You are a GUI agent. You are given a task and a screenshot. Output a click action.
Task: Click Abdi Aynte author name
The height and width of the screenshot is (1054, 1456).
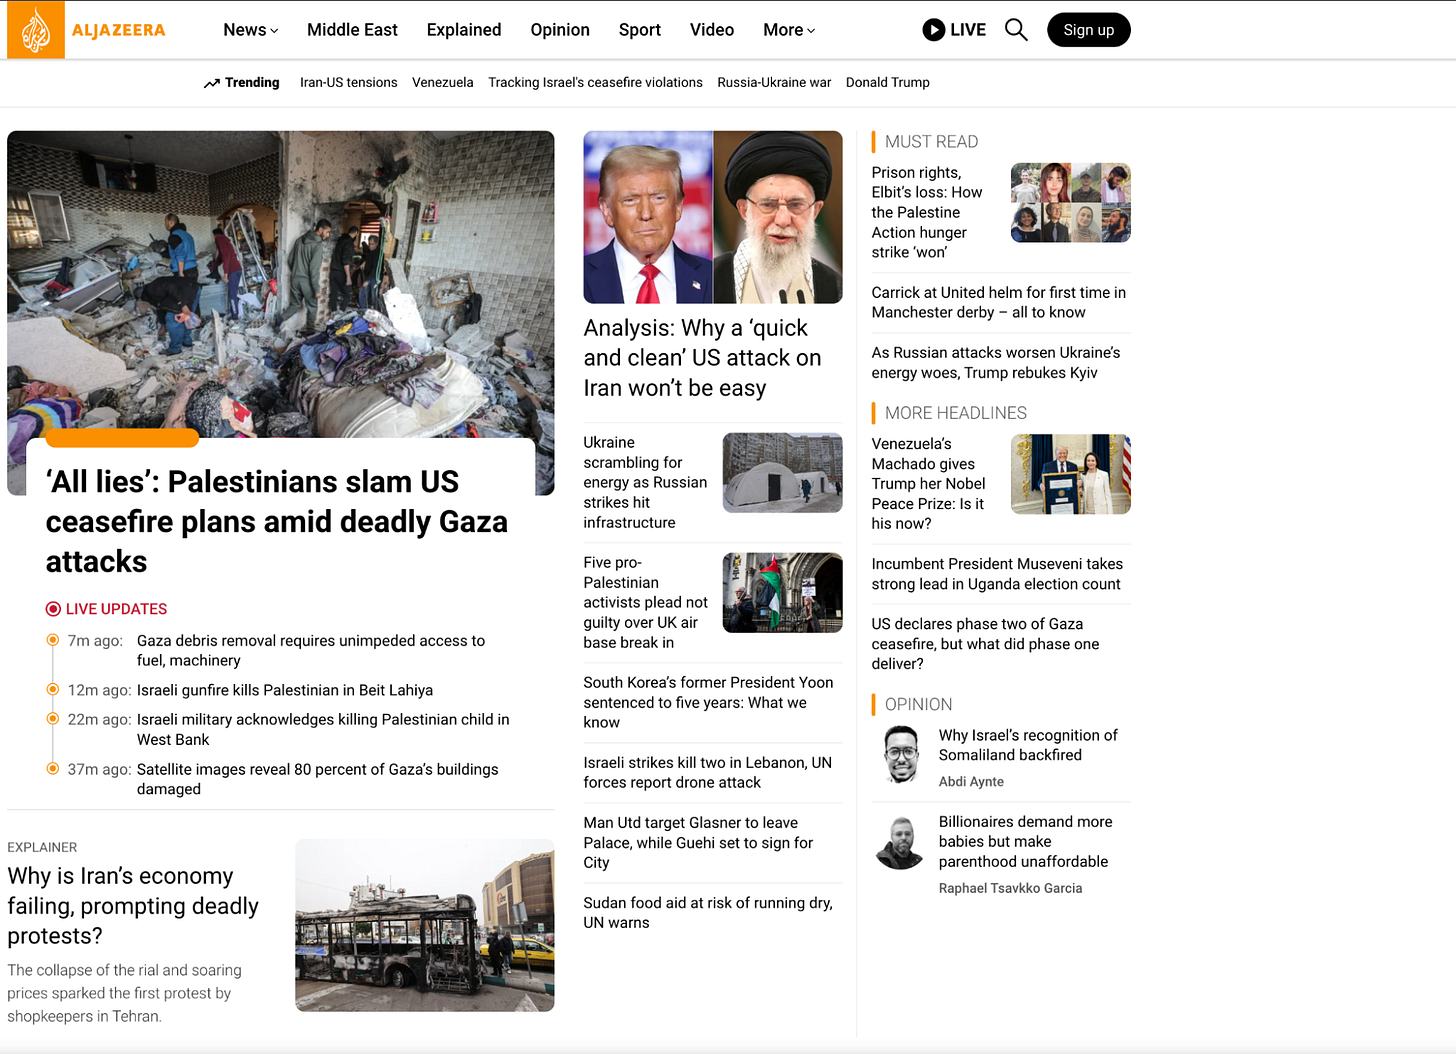click(971, 782)
